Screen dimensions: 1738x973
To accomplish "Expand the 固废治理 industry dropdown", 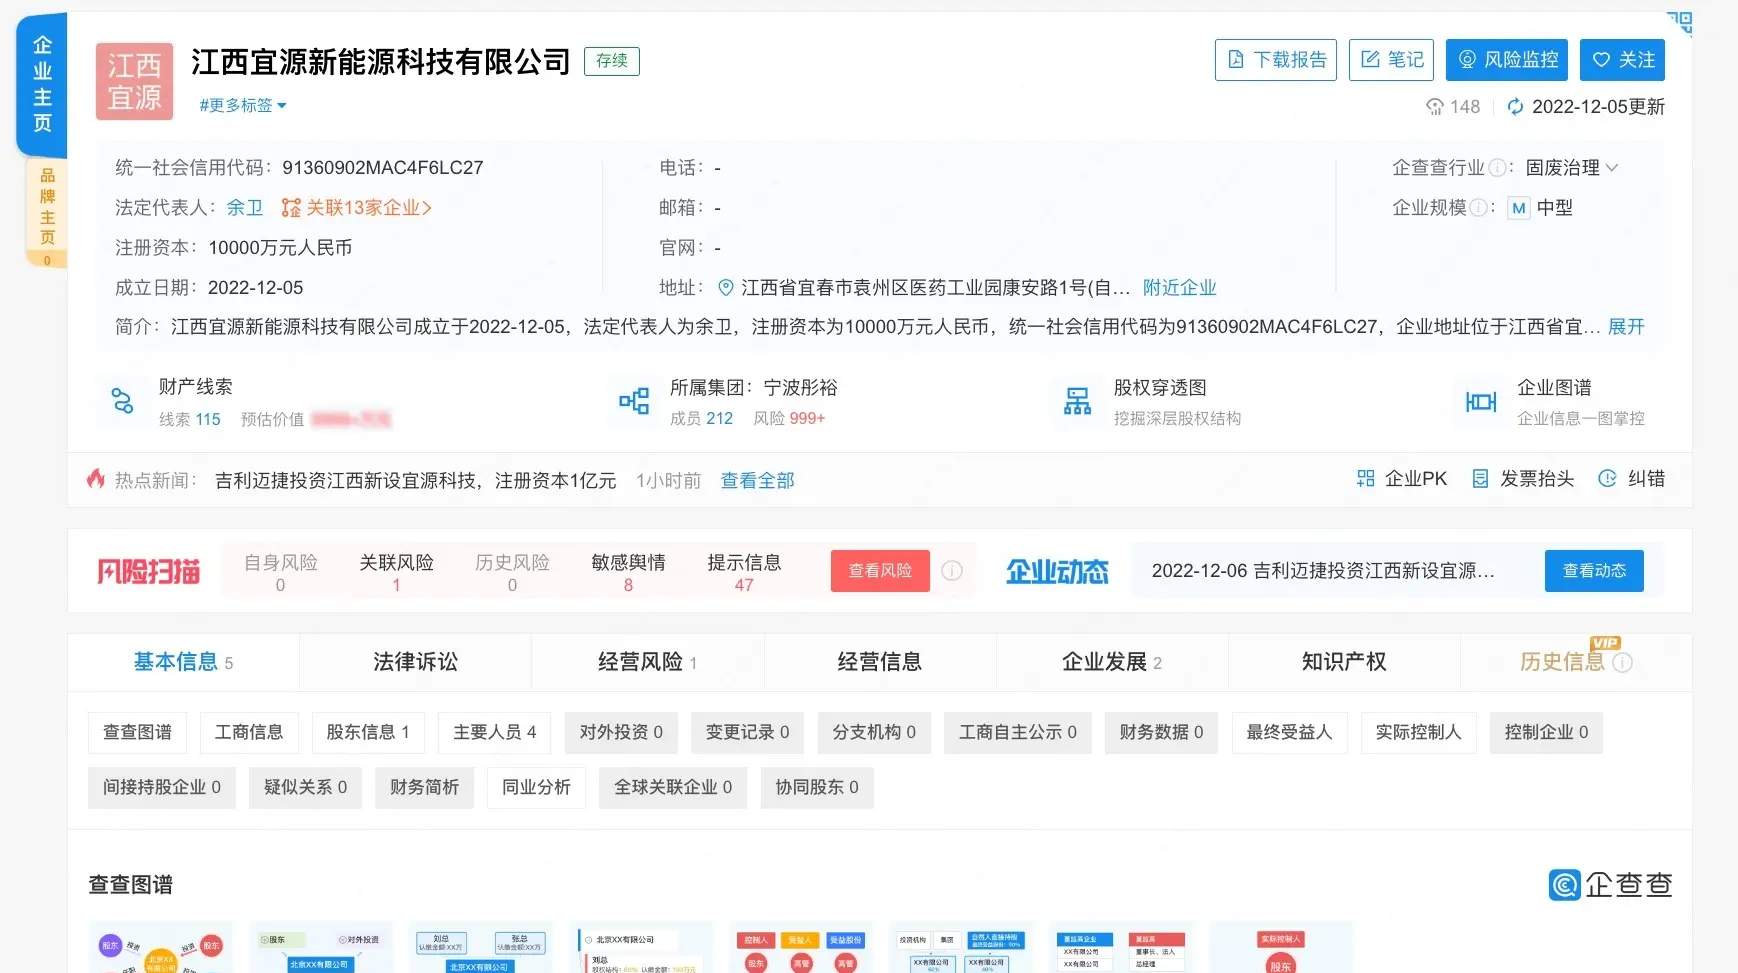I will 1572,168.
